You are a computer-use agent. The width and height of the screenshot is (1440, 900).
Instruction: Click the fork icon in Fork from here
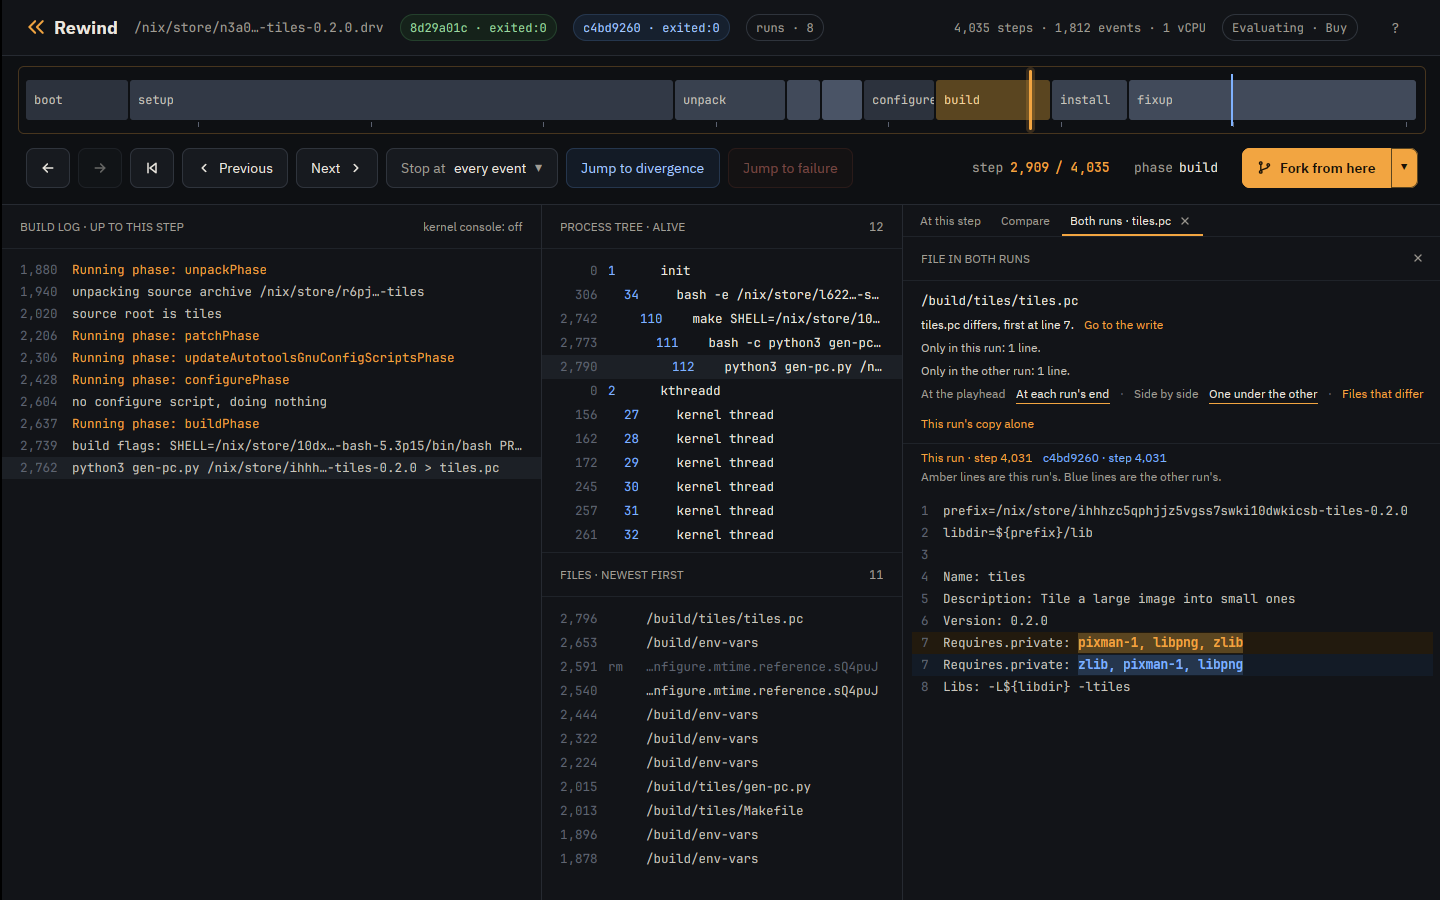point(1264,168)
